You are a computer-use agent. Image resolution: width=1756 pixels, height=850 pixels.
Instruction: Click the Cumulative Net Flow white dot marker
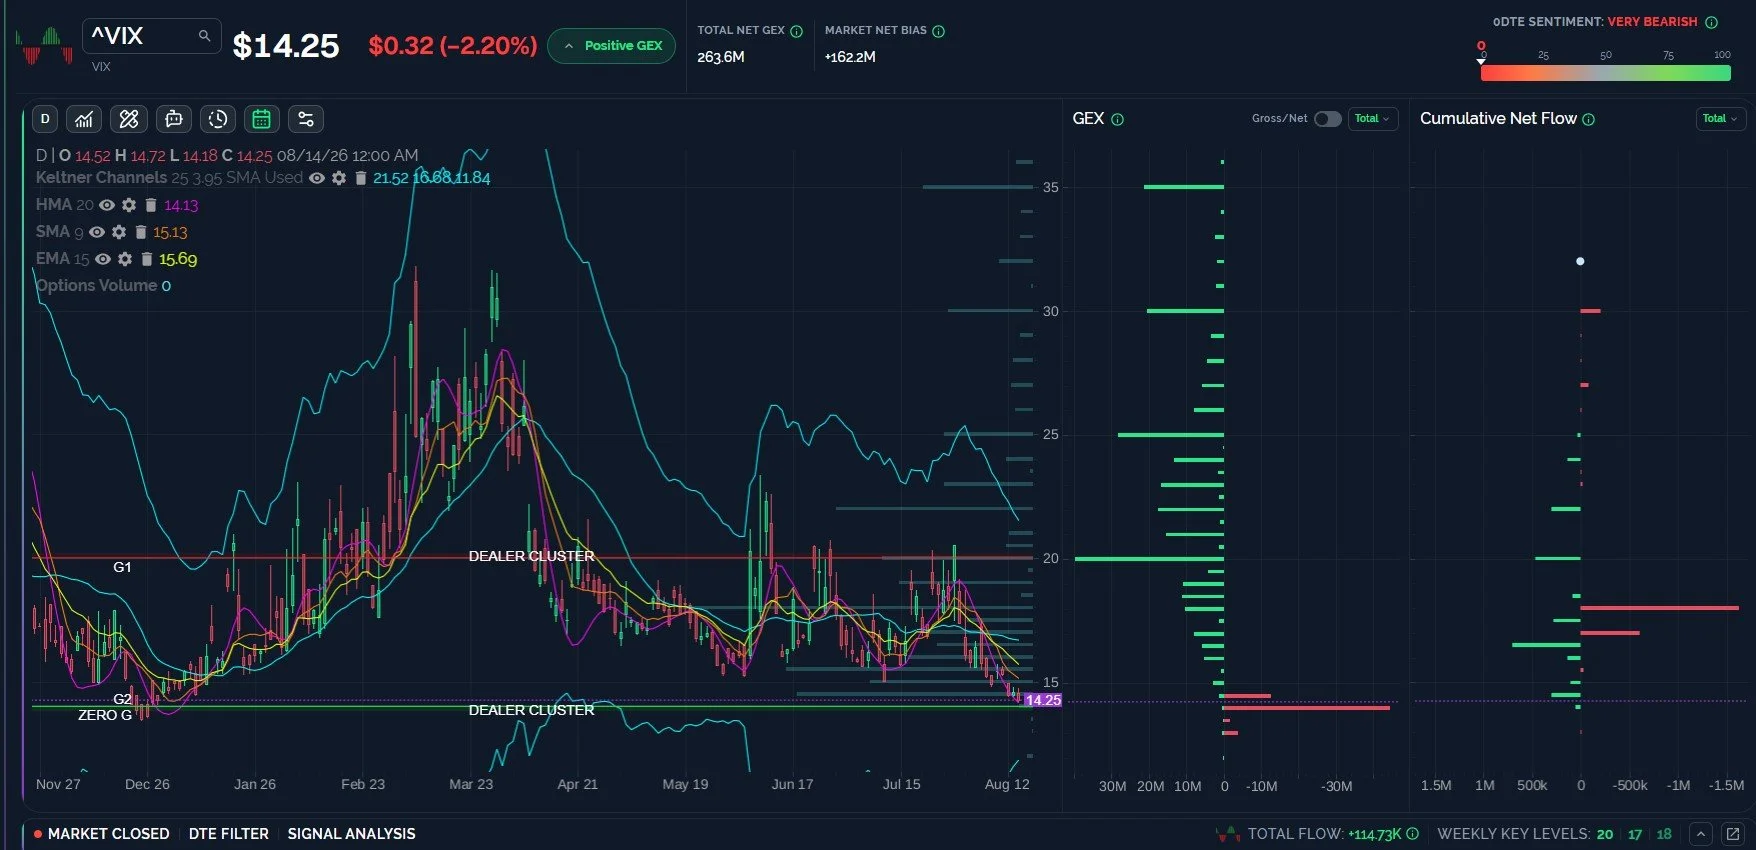point(1580,261)
